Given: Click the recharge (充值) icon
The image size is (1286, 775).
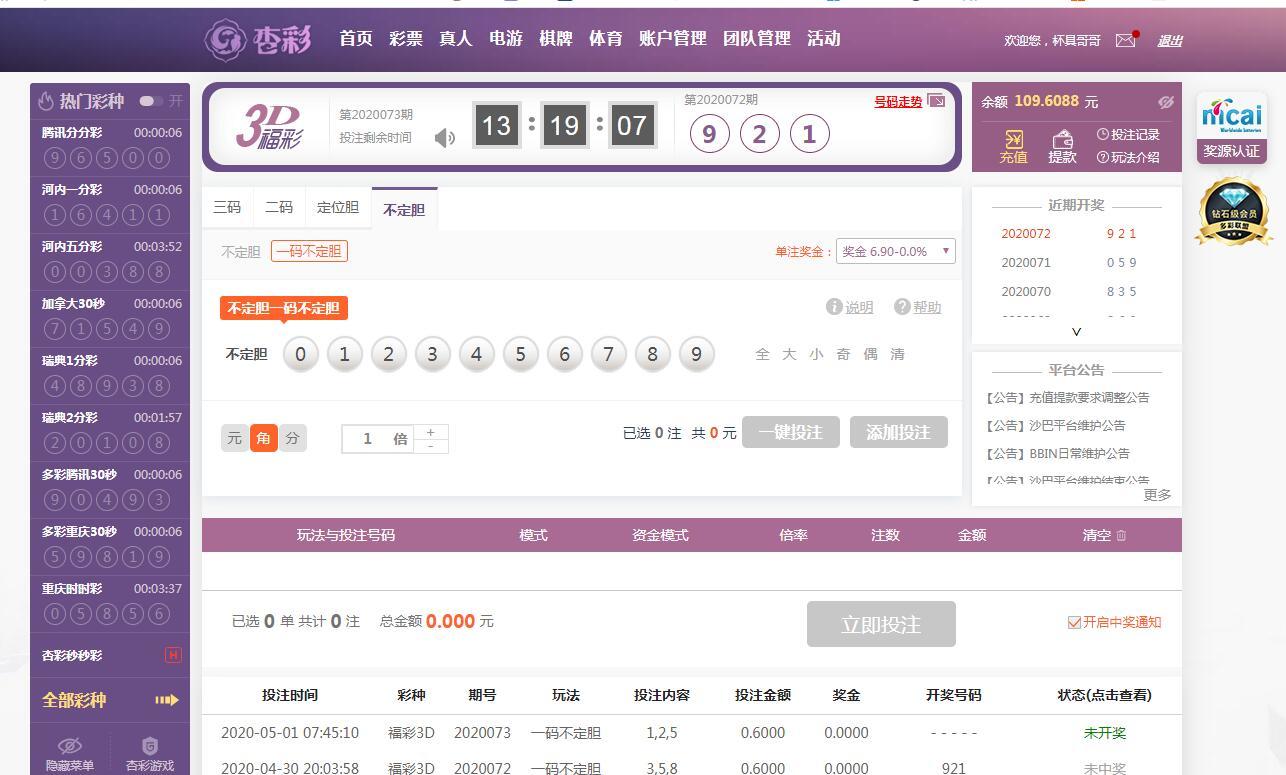Looking at the screenshot, I should [x=1013, y=139].
